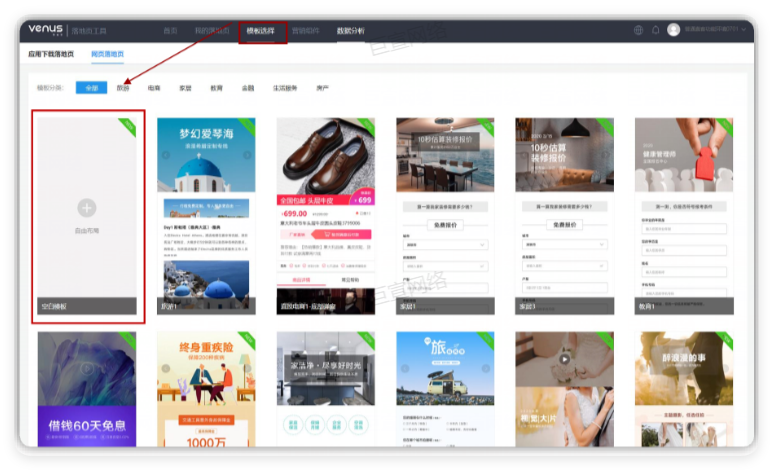Click right carousel arrow on 梦幻爱琴海 template
The width and height of the screenshot is (773, 470).
tap(247, 155)
